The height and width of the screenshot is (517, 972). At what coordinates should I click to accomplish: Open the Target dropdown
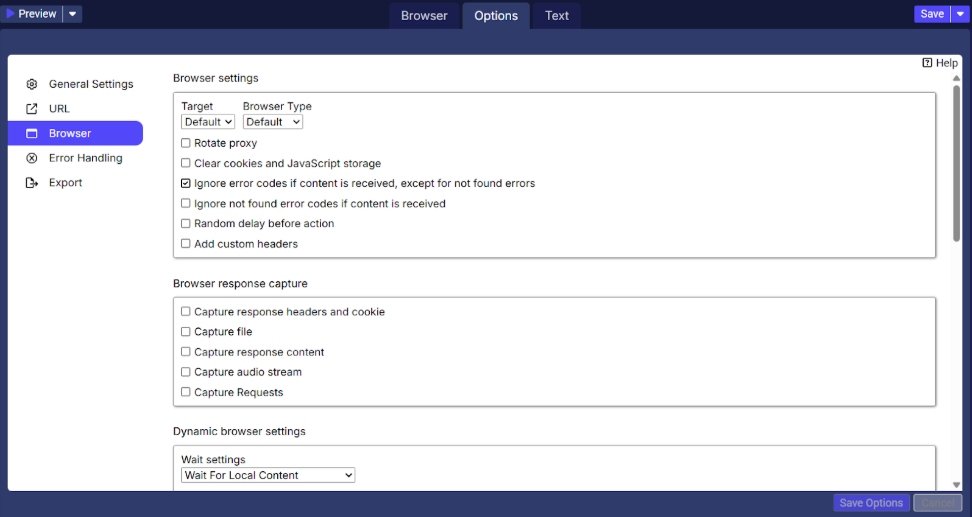208,122
